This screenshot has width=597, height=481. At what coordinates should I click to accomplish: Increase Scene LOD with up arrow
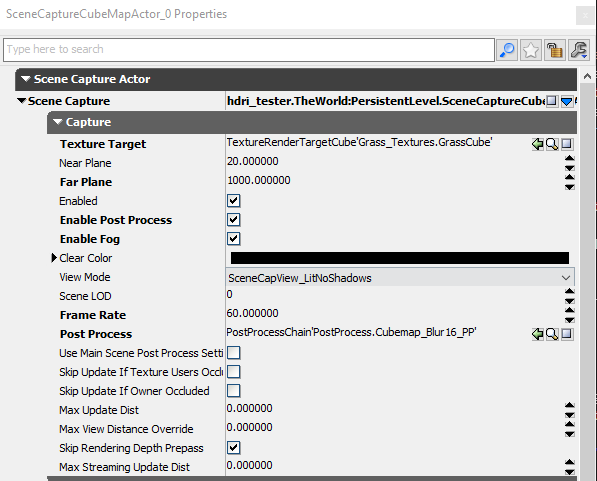tap(570, 291)
